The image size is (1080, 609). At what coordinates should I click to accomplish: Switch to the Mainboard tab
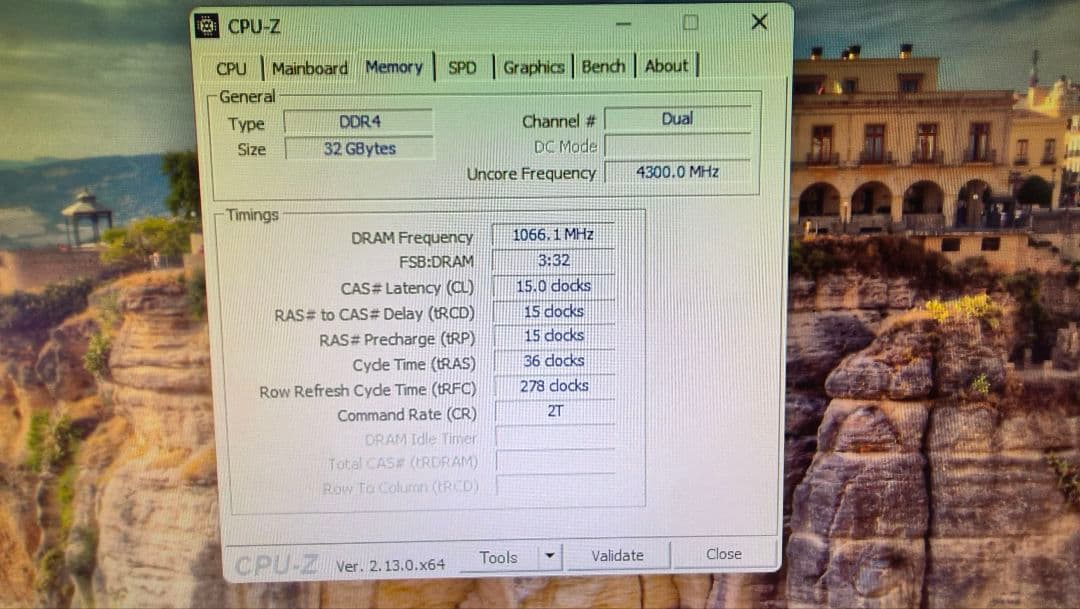coord(308,68)
